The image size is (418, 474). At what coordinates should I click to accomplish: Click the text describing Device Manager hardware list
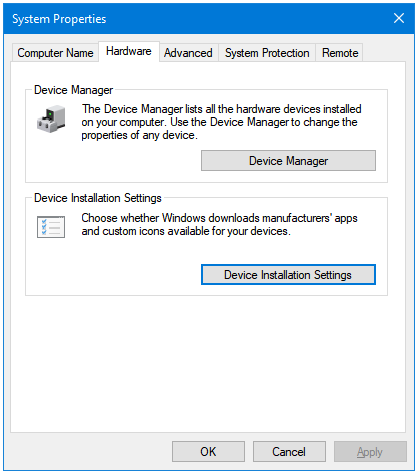pos(221,122)
